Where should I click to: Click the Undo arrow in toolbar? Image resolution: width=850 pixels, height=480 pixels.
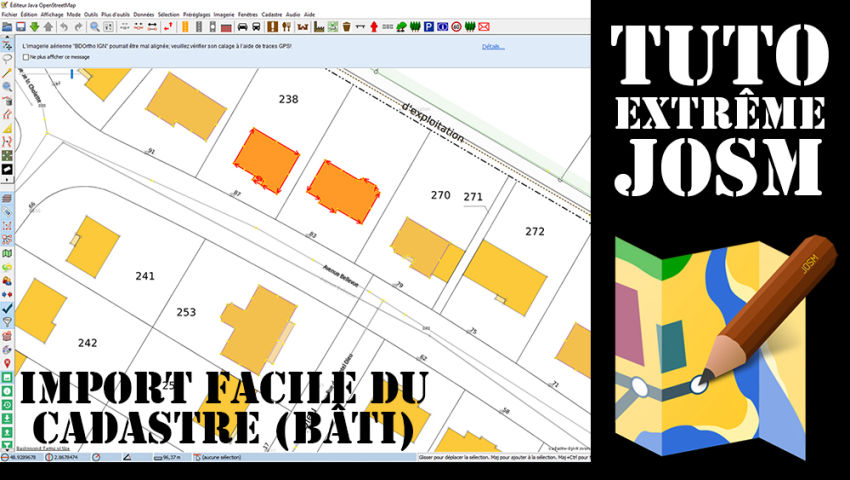click(x=64, y=27)
